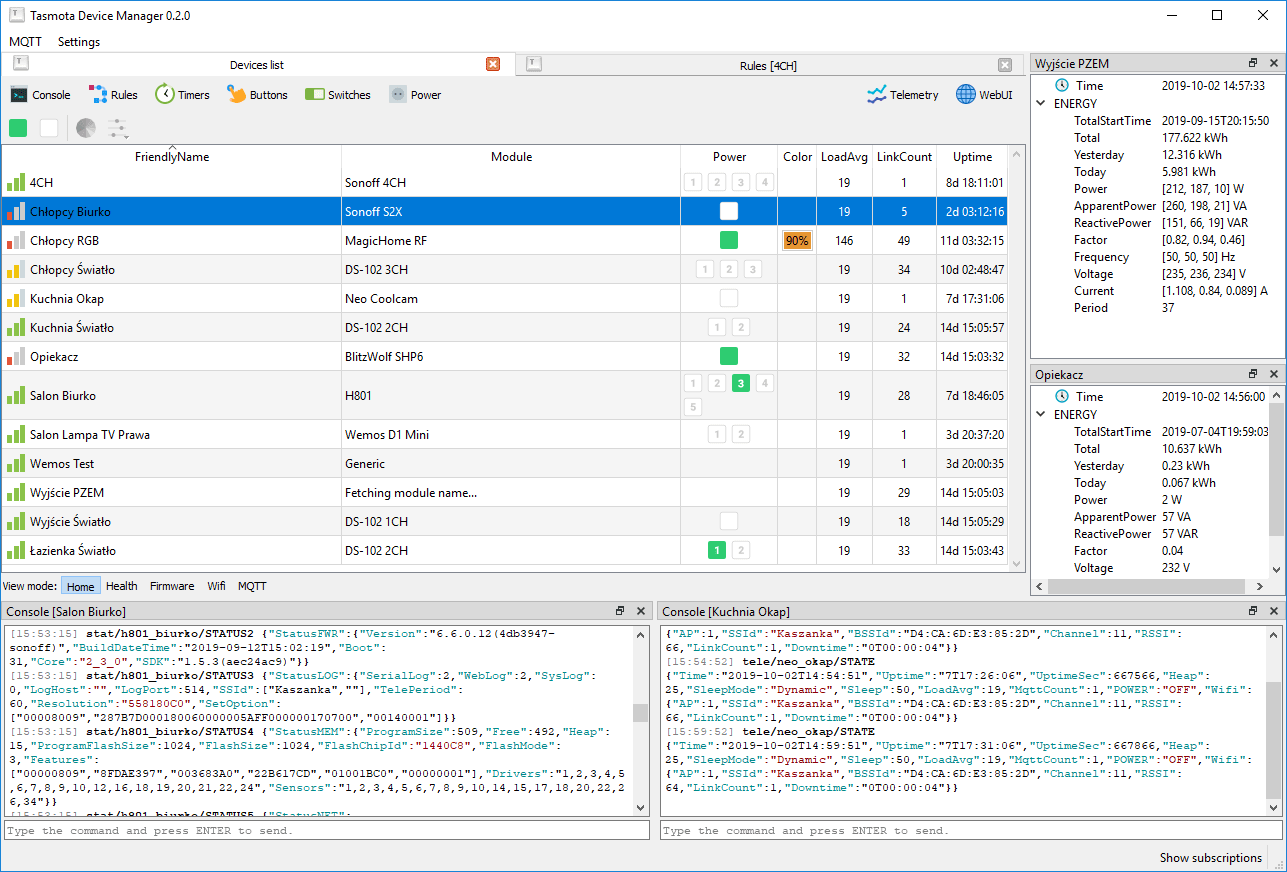Switch to the Rules [4CH] tab
The height and width of the screenshot is (872, 1287).
coord(768,65)
